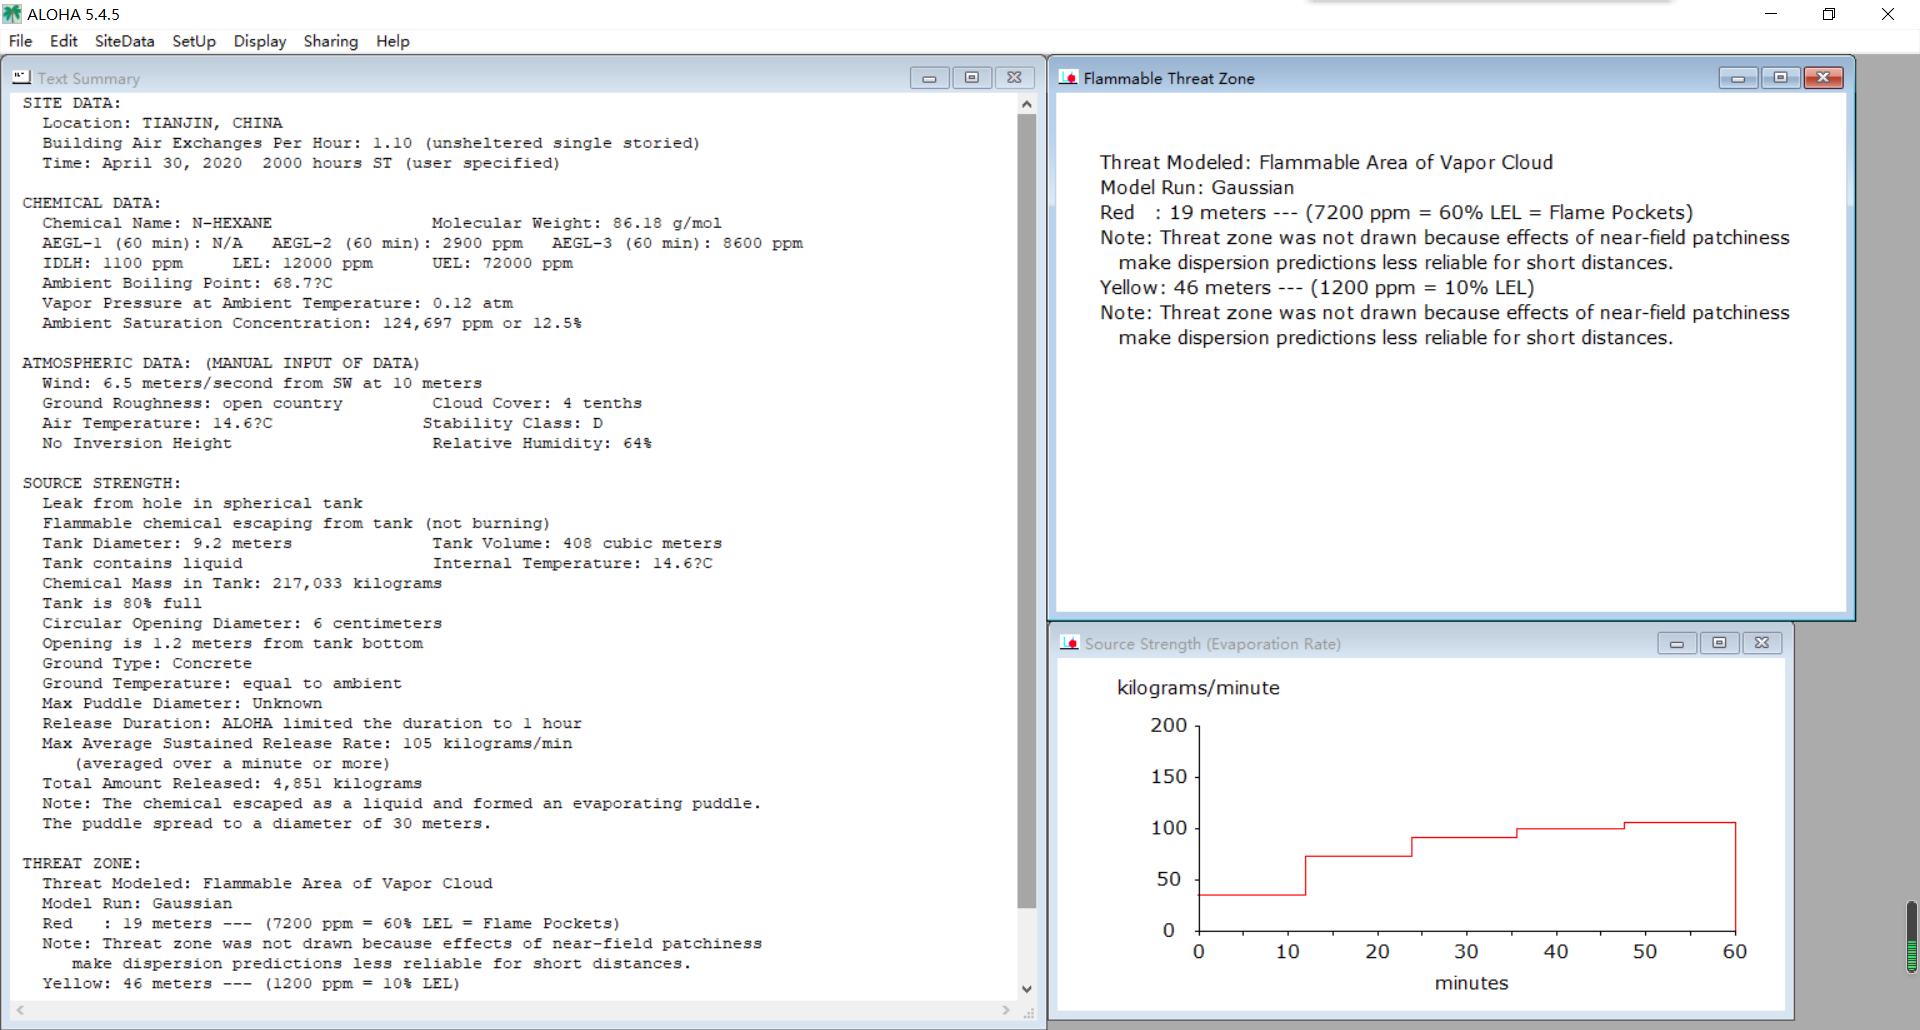Maximize the Flammable Threat Zone window
The width and height of the screenshot is (1920, 1030).
click(1780, 78)
